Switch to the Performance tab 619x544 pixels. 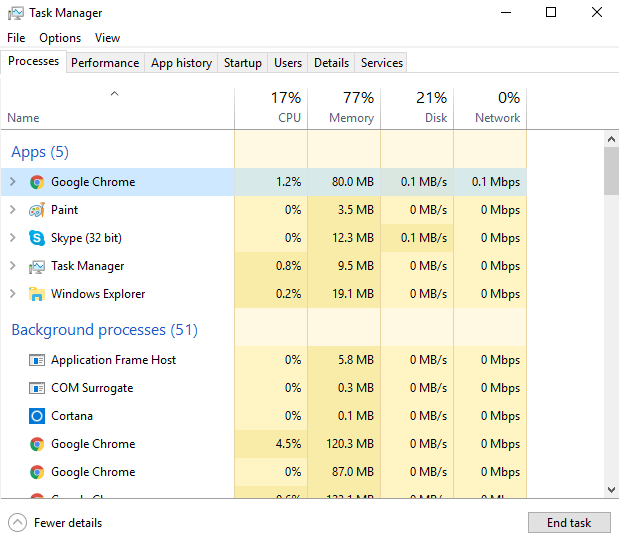coord(105,63)
